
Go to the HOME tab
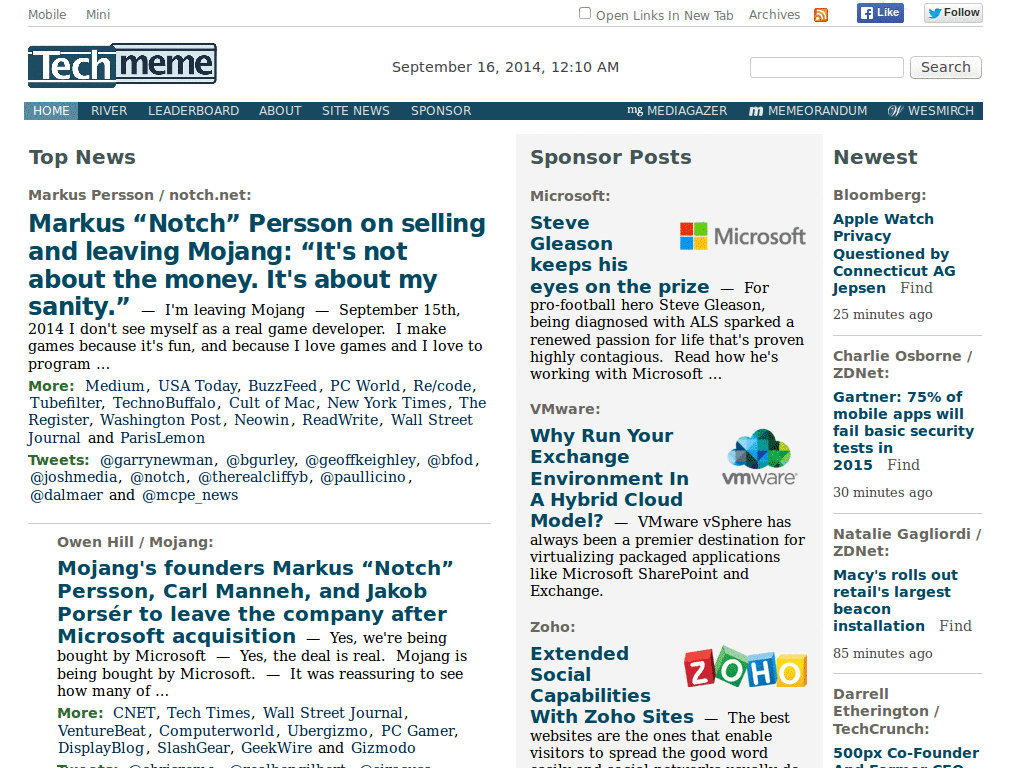coord(51,110)
